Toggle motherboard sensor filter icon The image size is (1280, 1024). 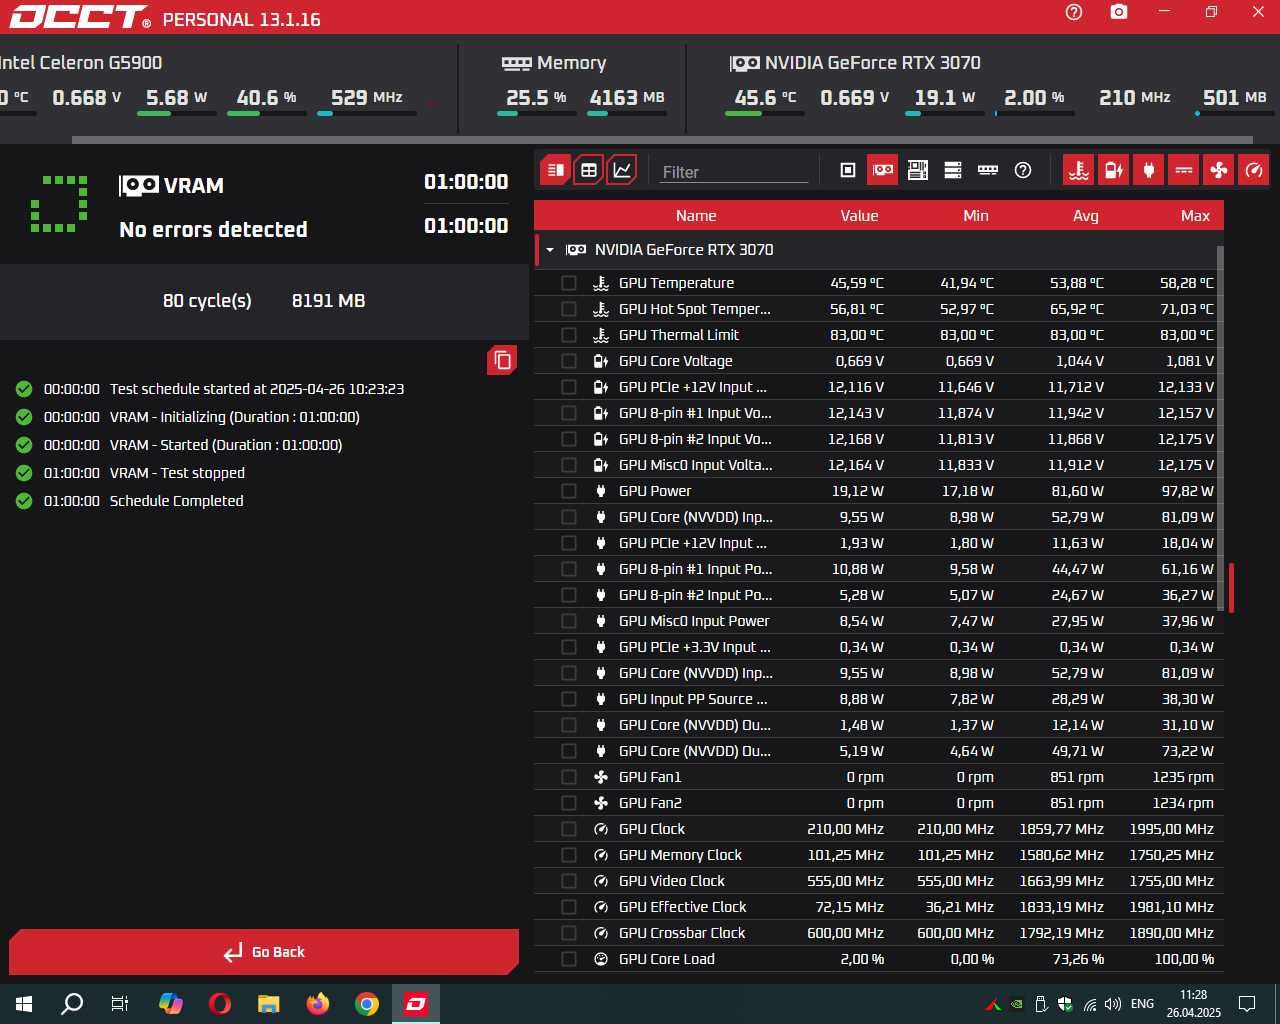pyautogui.click(x=918, y=170)
